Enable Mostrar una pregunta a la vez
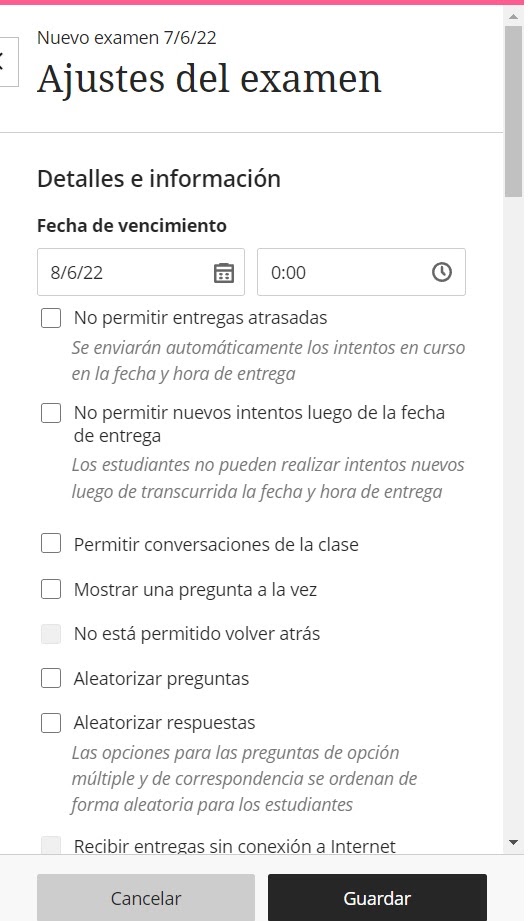Screen dimensions: 528x921 tap(51, 589)
